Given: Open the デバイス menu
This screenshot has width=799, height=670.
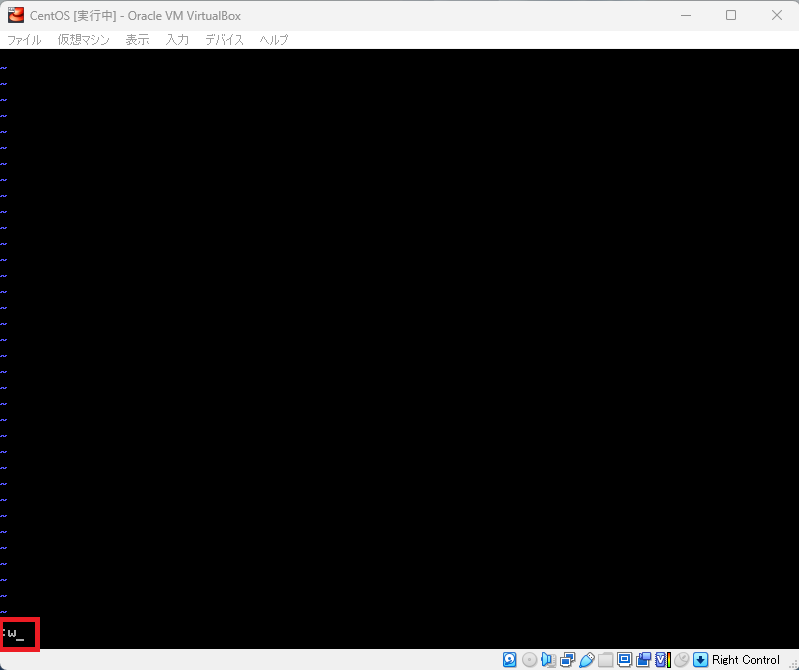Looking at the screenshot, I should 224,40.
